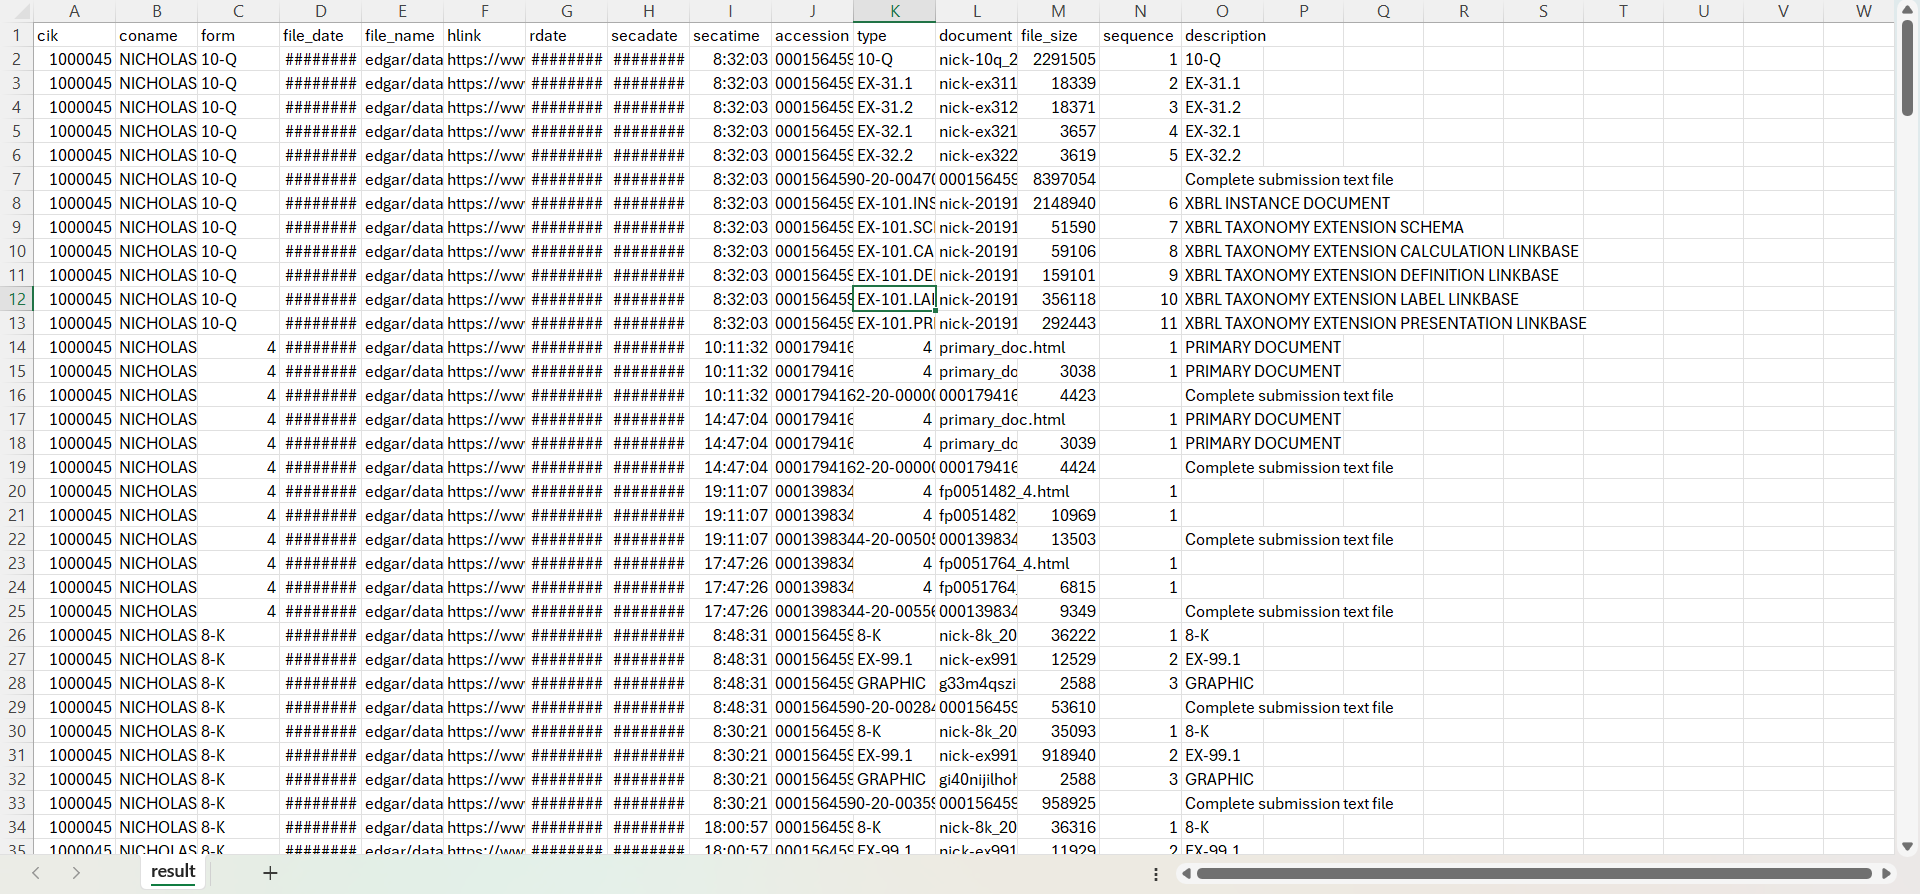Image resolution: width=1920 pixels, height=894 pixels.
Task: Click 'Complete submission text file' in row 7
Action: click(x=1288, y=179)
